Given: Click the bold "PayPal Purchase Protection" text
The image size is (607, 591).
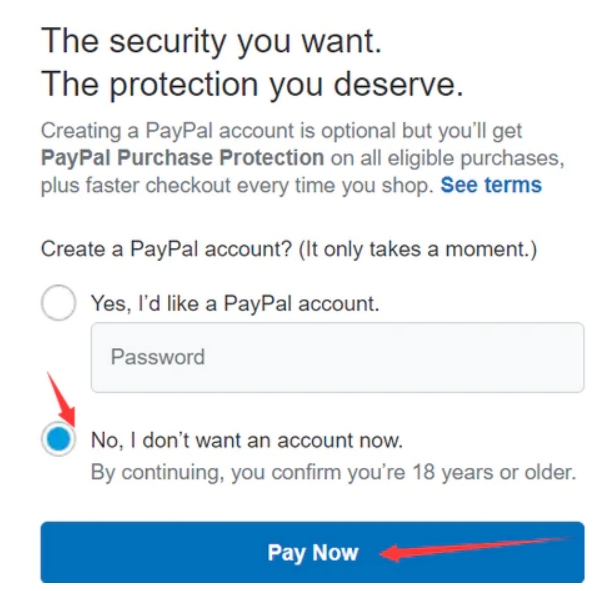Looking at the screenshot, I should pos(182,158).
